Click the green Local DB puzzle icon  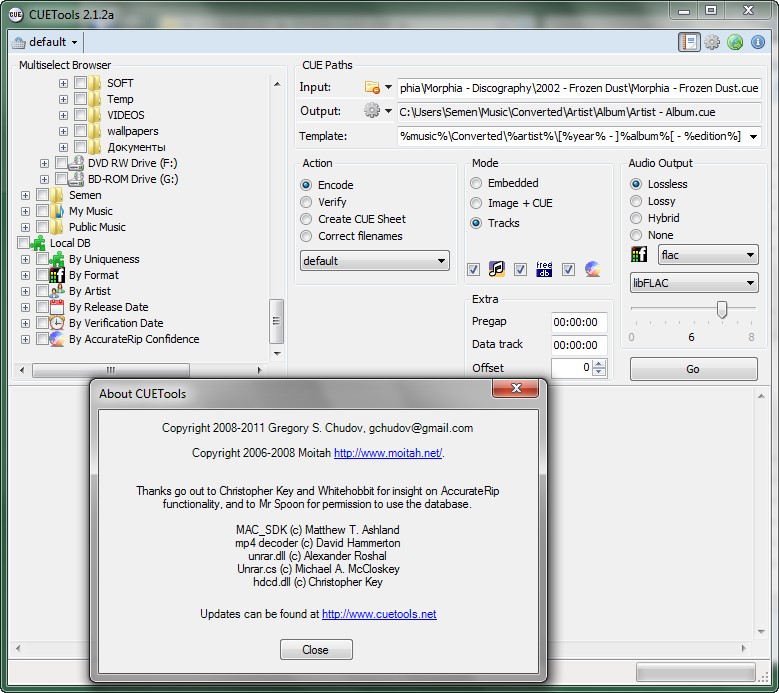(x=39, y=243)
